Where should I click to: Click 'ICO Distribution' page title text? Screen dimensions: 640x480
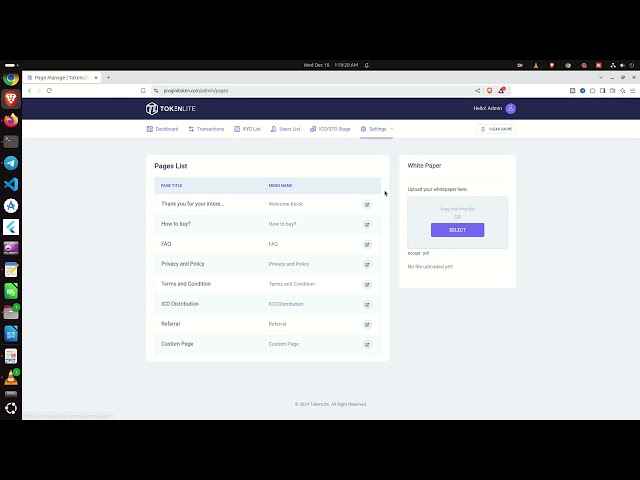[180, 304]
